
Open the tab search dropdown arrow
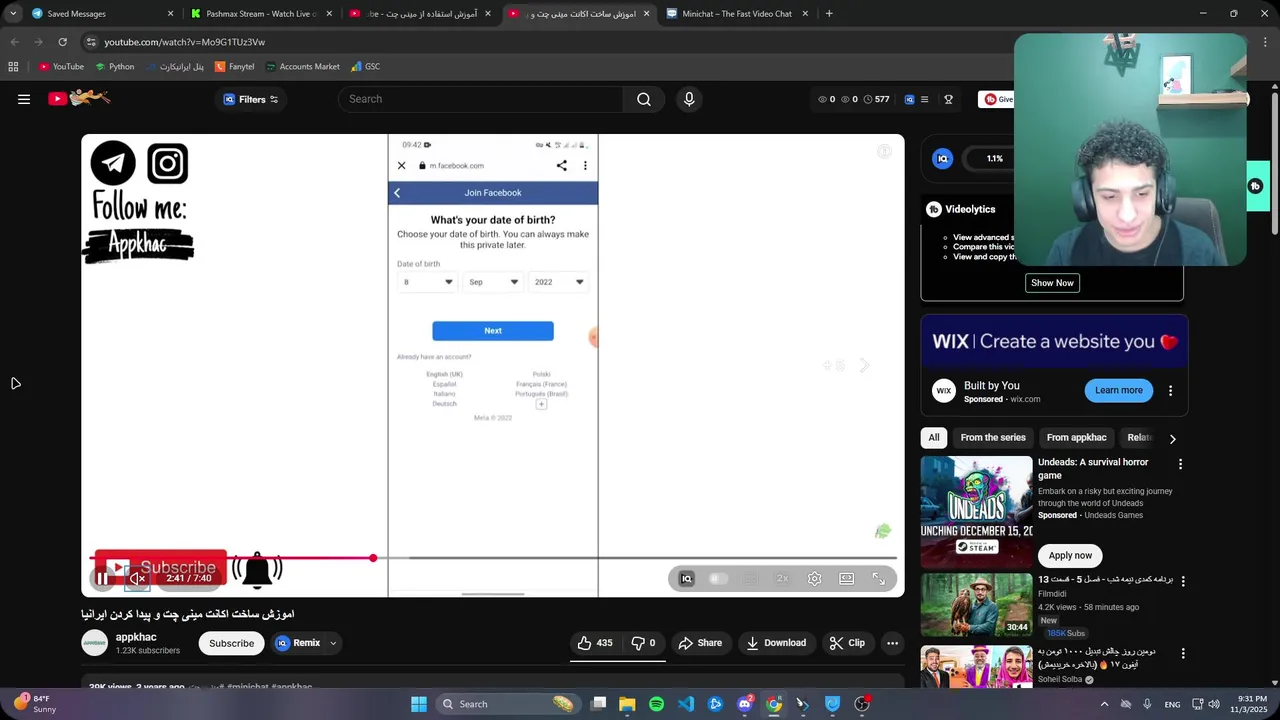13,14
